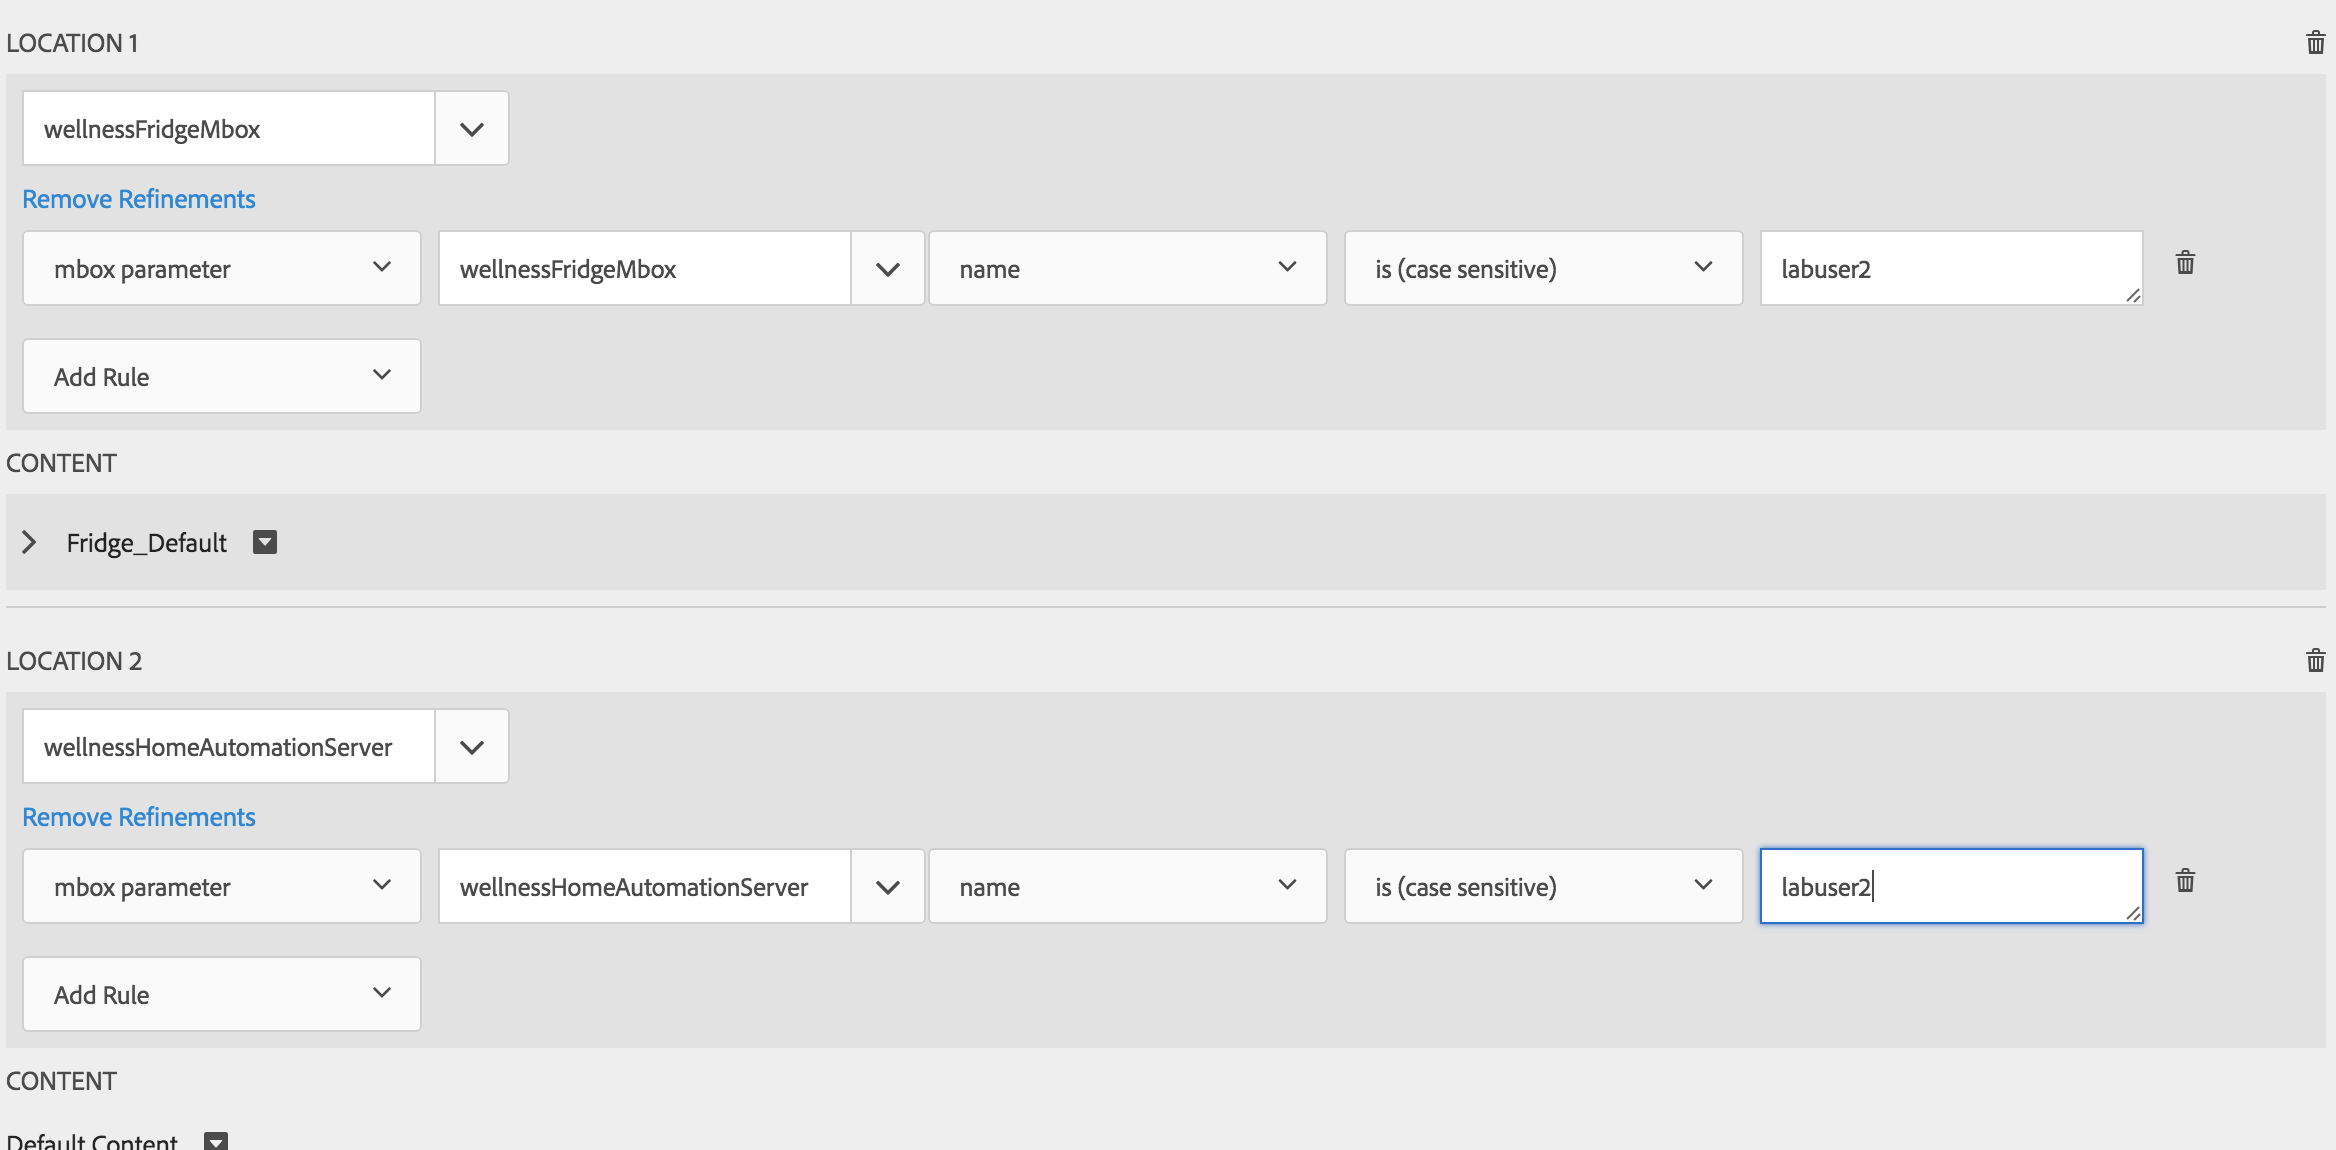
Task: Open Location 1 wellnessFridgeMbox location dropdown
Action: point(472,129)
